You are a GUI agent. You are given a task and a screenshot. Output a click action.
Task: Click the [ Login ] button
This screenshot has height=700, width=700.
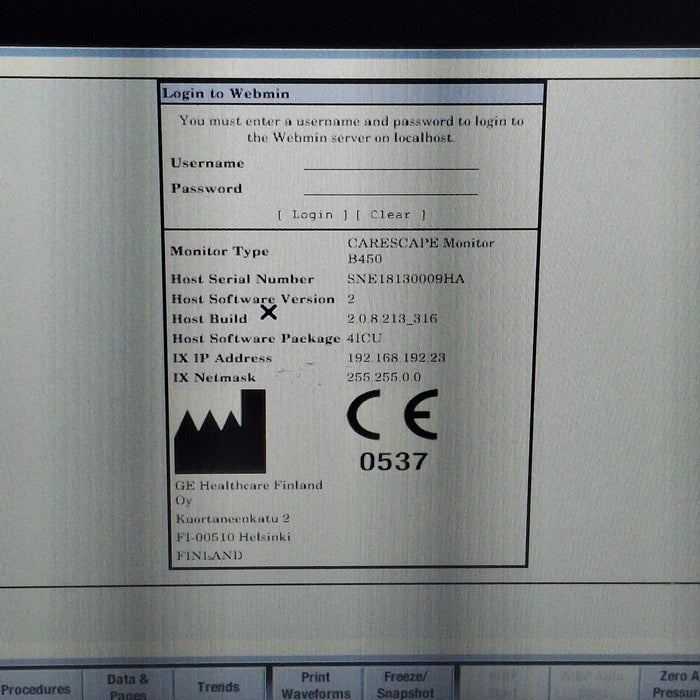[x=312, y=215]
